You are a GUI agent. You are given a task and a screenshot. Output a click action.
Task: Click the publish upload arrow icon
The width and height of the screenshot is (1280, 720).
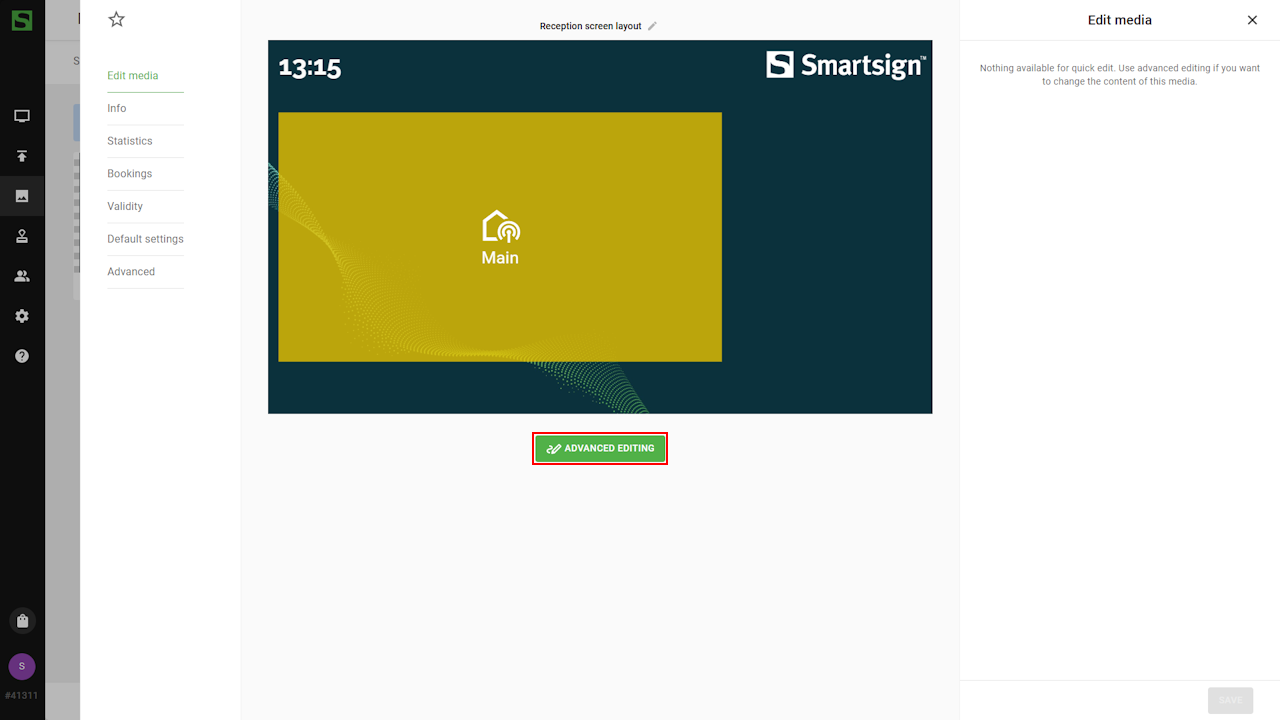[22, 156]
